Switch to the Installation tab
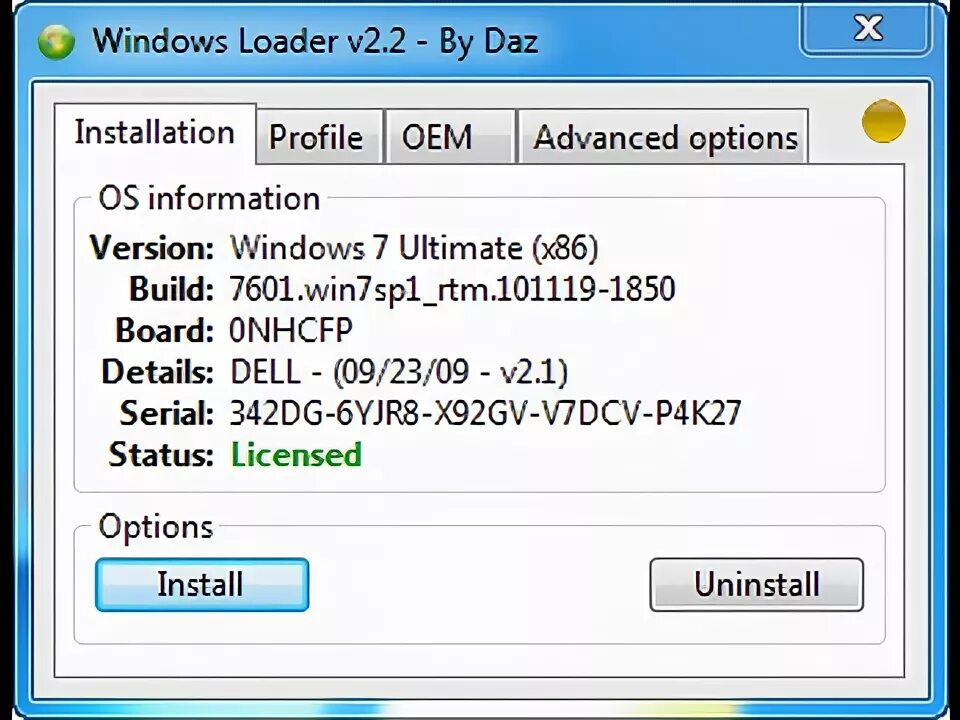The width and height of the screenshot is (960, 720). 155,133
